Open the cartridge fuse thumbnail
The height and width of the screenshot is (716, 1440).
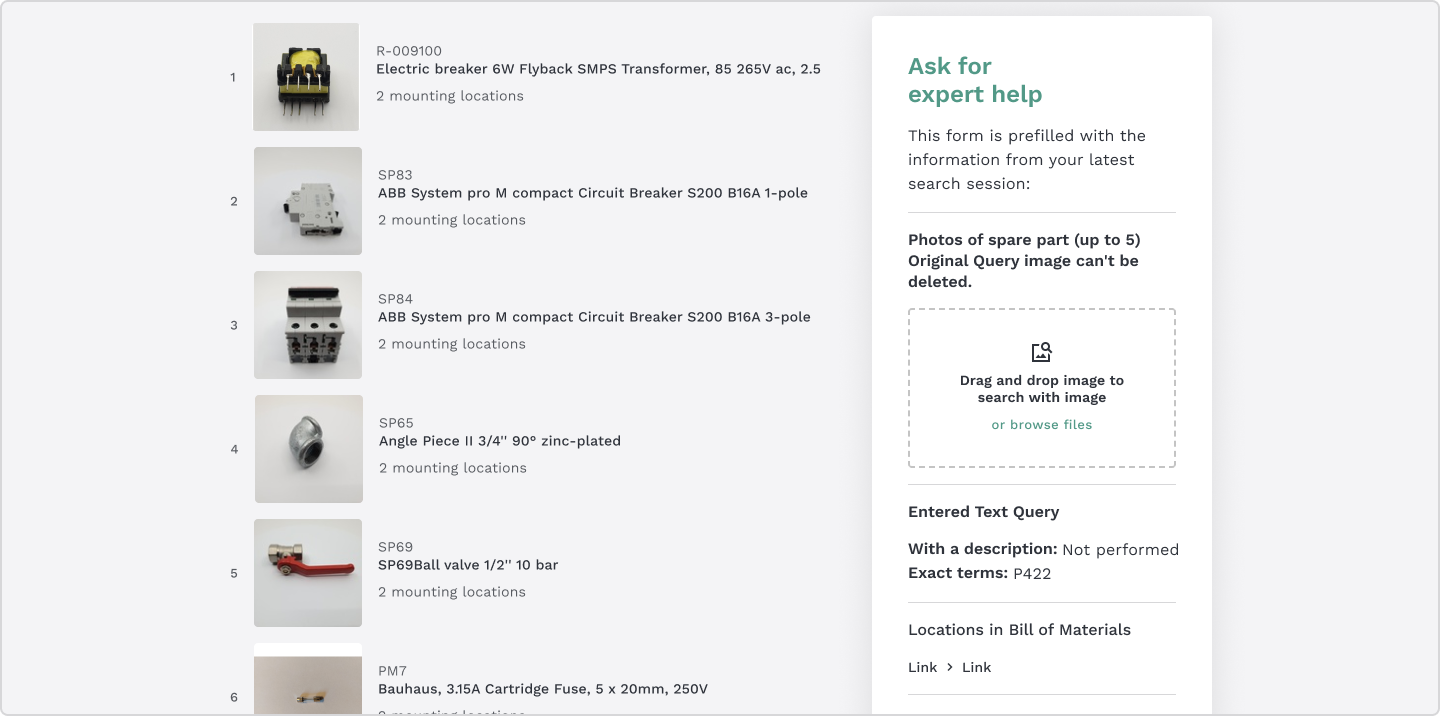pos(308,679)
